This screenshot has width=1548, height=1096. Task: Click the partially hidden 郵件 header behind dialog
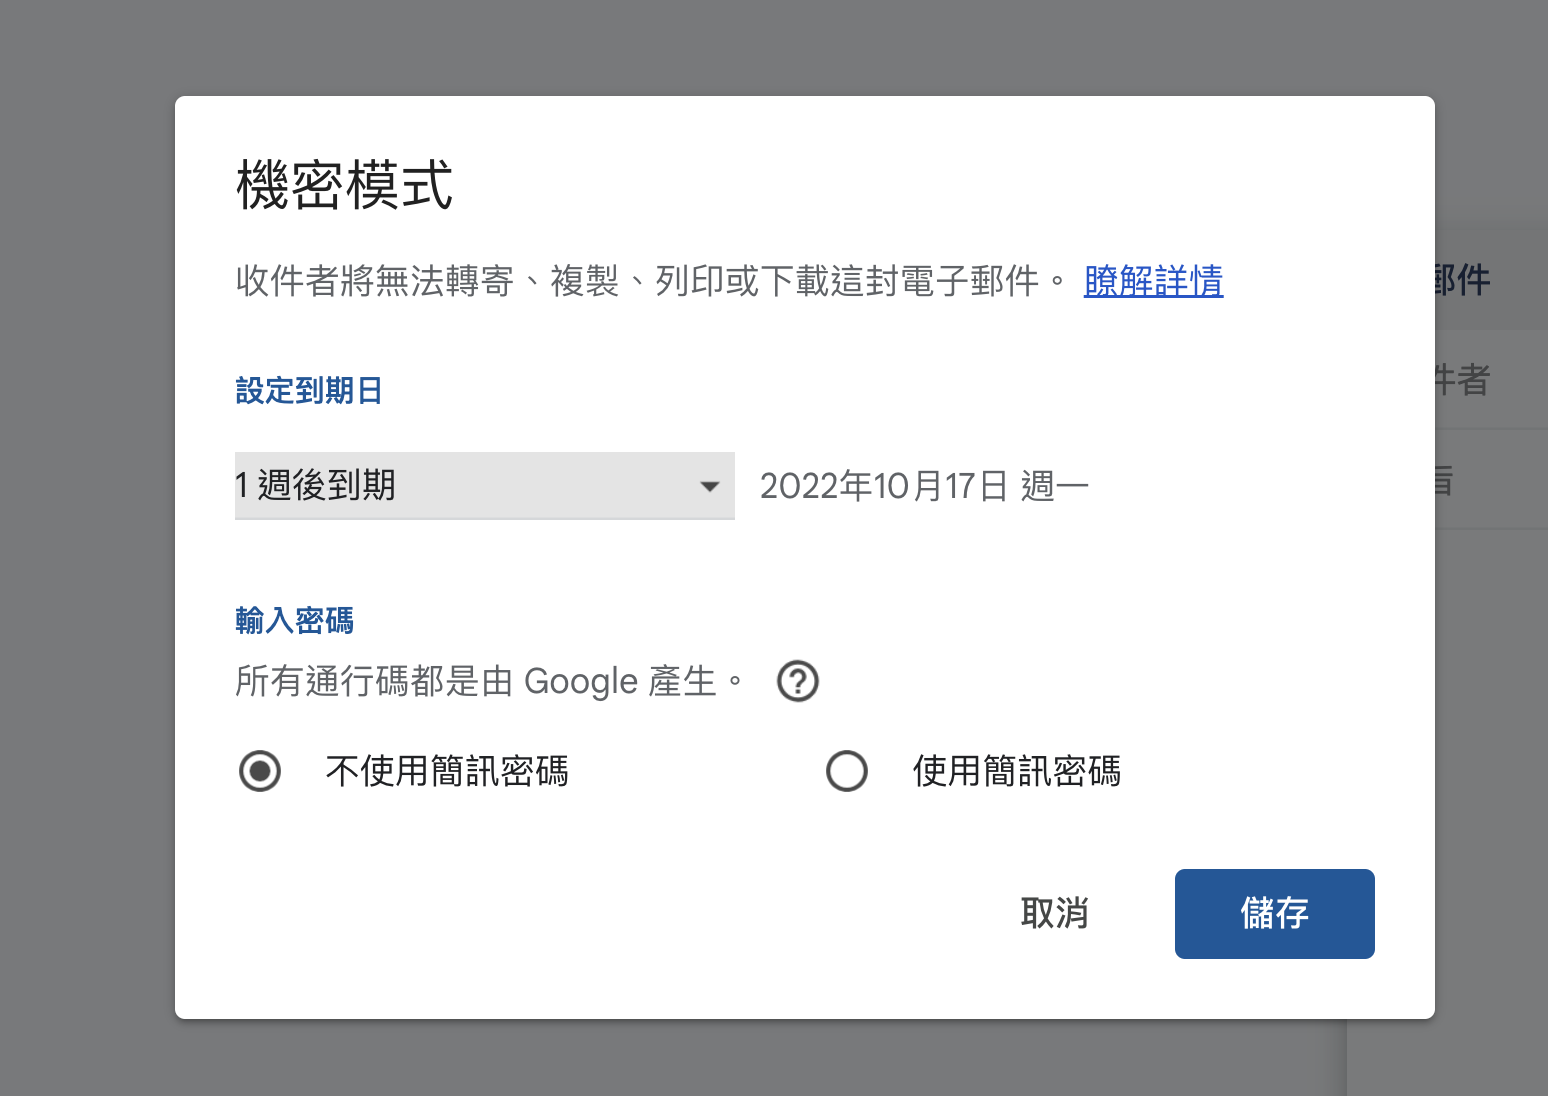[1464, 280]
